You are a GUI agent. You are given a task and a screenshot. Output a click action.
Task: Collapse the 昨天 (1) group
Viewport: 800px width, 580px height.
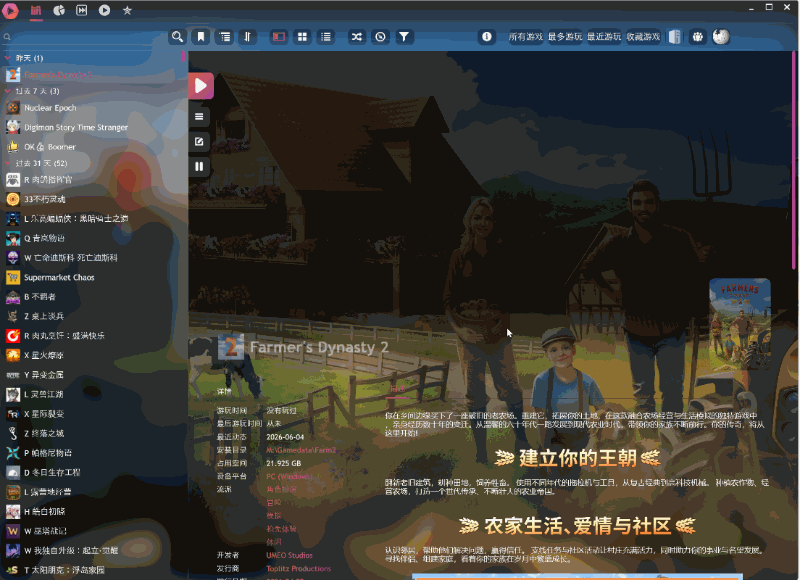(x=8, y=58)
